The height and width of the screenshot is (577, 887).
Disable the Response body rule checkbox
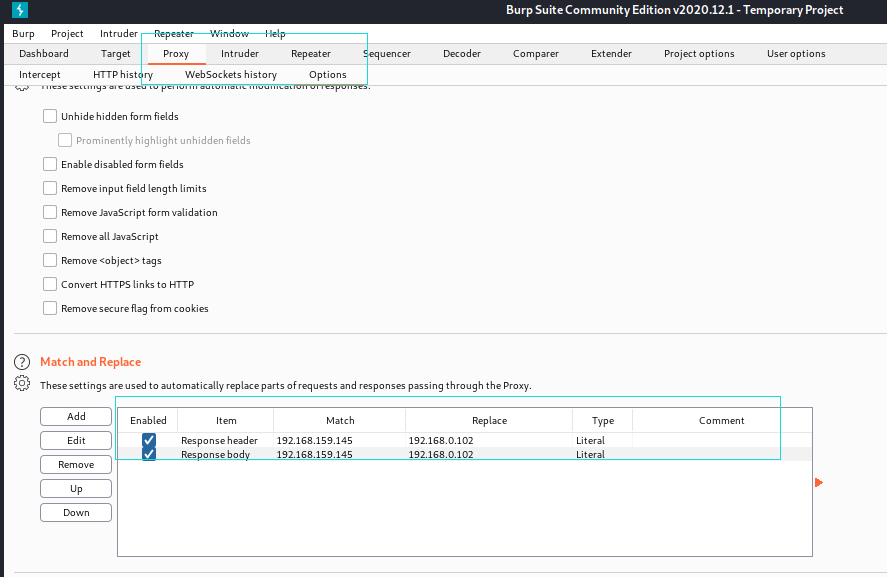tap(149, 454)
